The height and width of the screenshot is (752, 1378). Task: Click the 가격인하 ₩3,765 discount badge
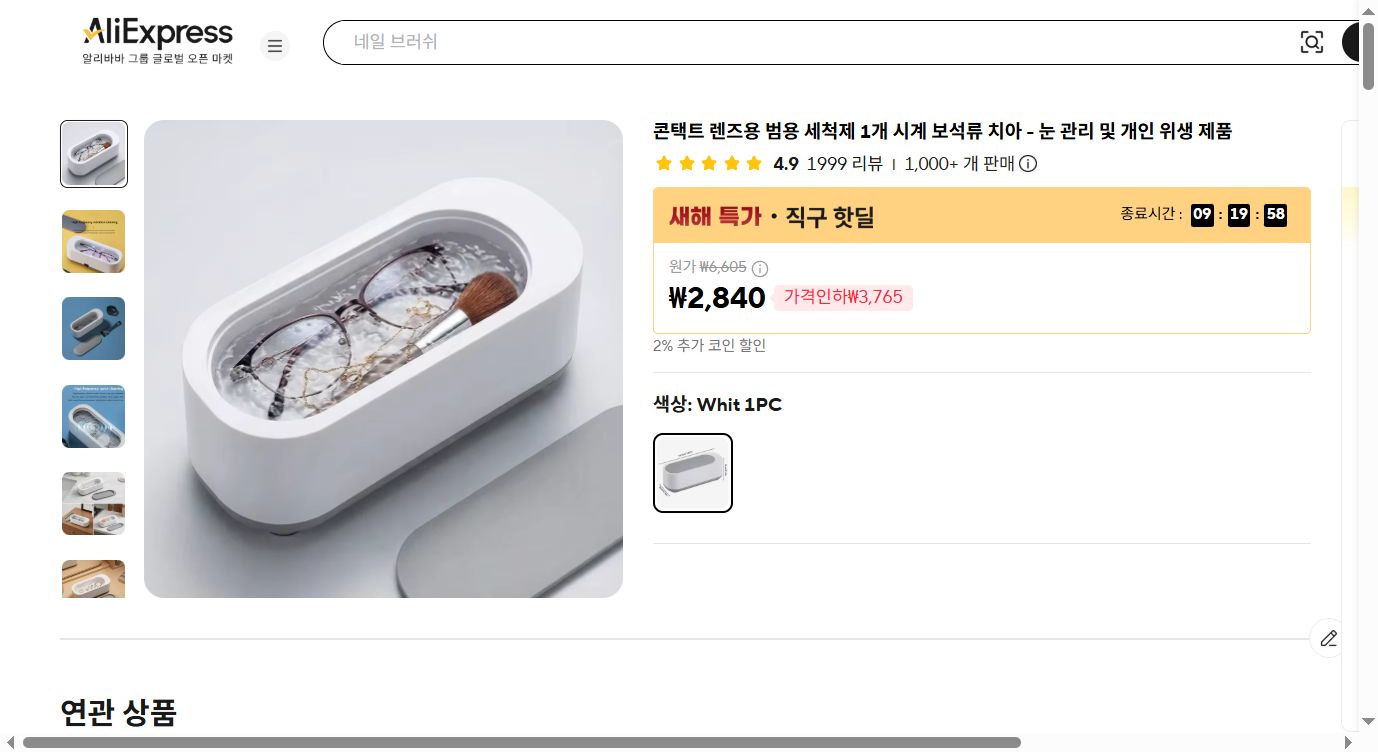[843, 297]
